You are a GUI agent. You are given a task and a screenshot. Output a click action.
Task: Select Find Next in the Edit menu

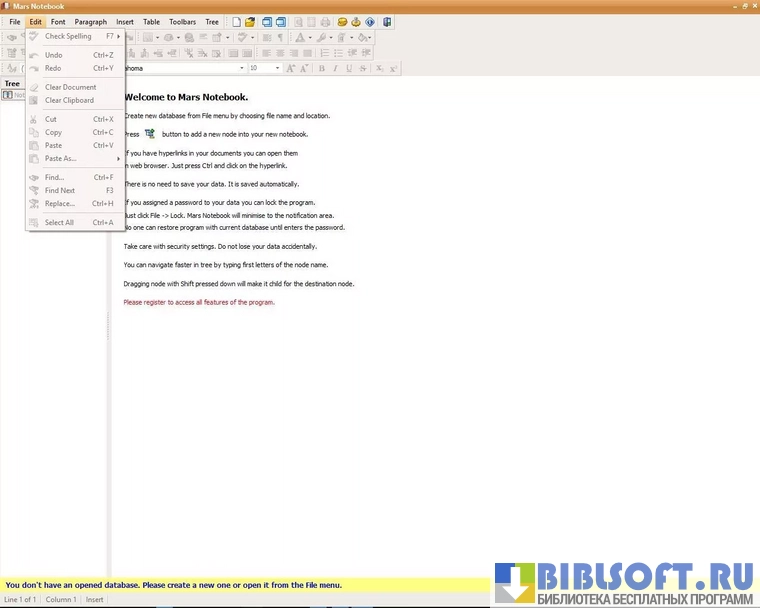coord(60,190)
